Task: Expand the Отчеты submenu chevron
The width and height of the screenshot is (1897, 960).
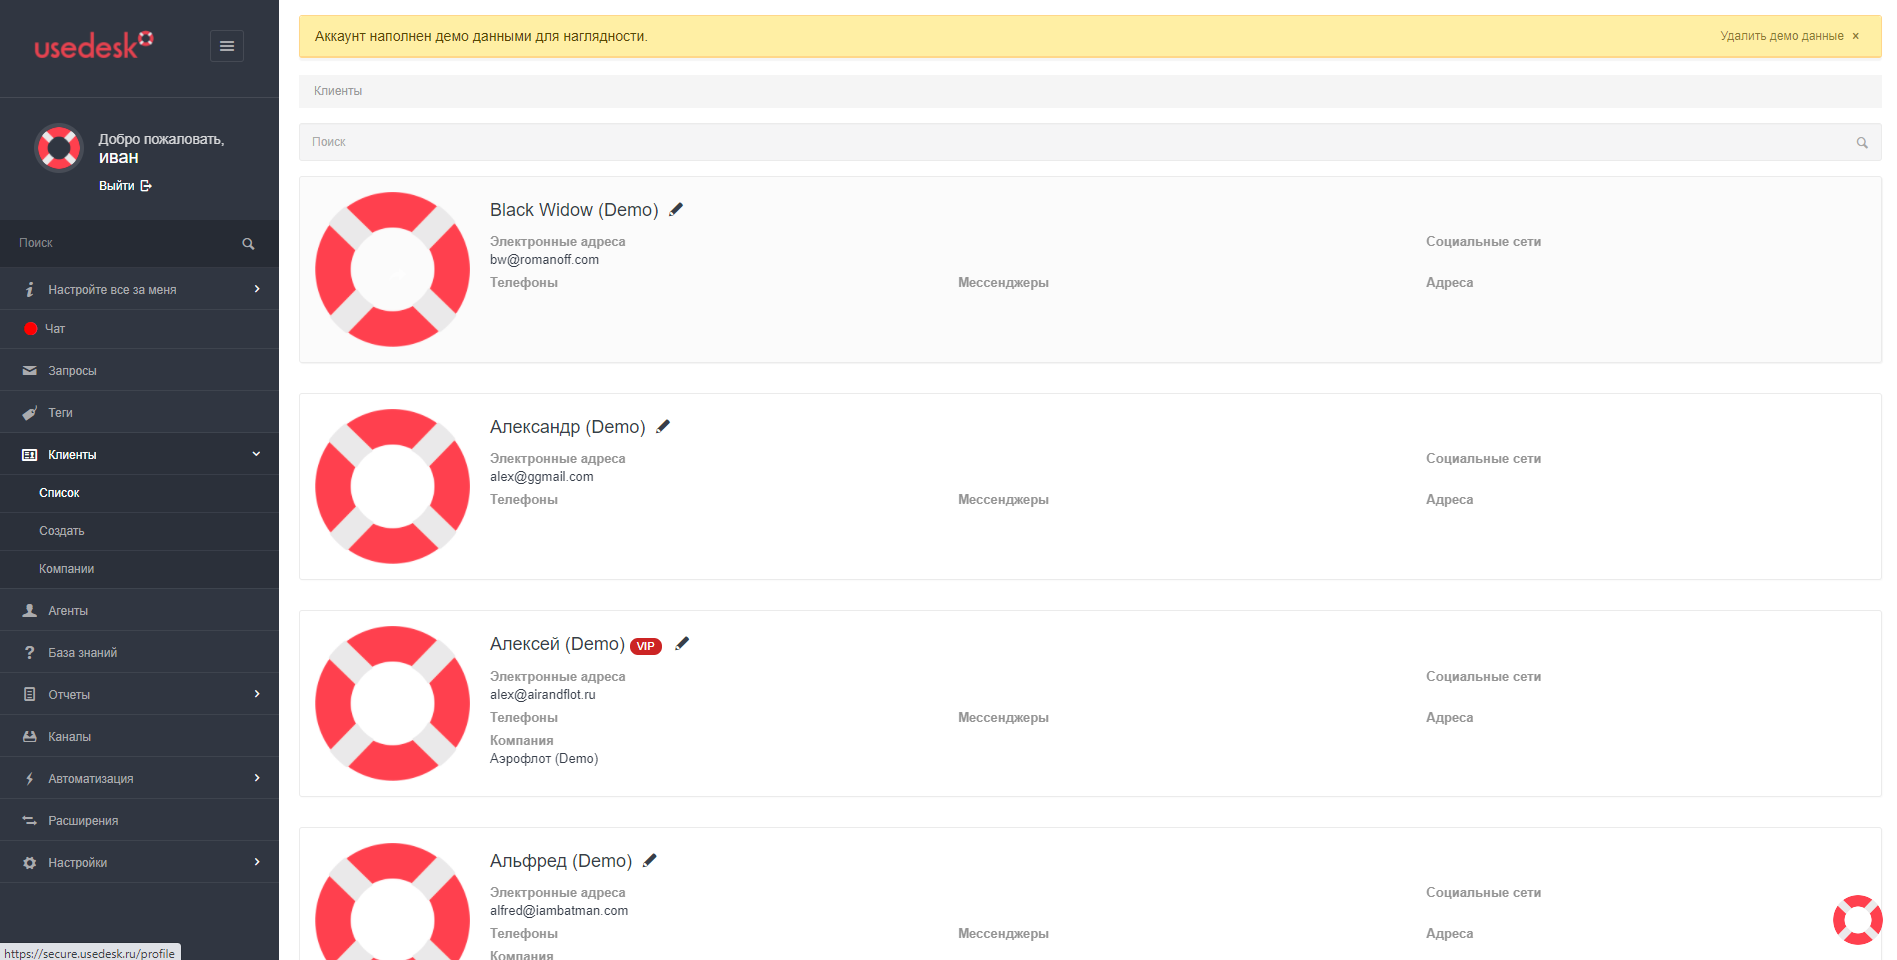Action: (x=257, y=694)
